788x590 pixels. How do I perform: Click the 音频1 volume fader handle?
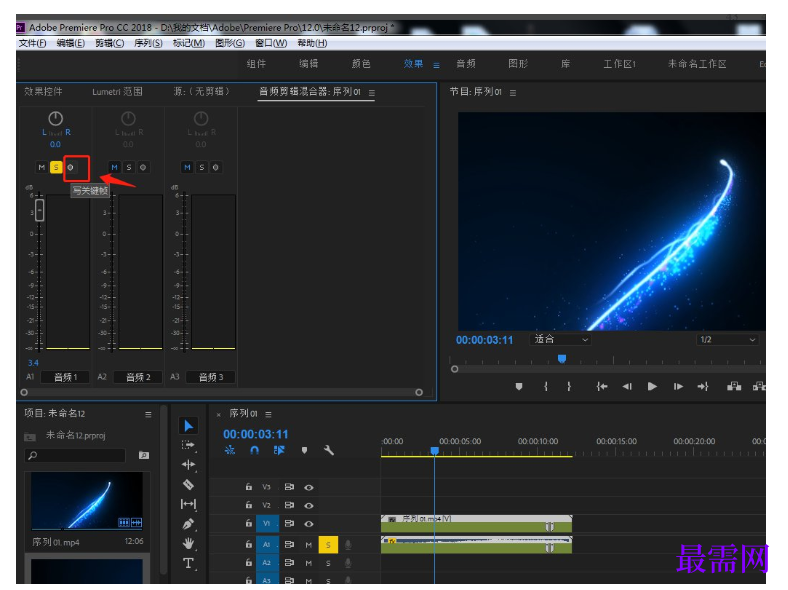click(39, 210)
